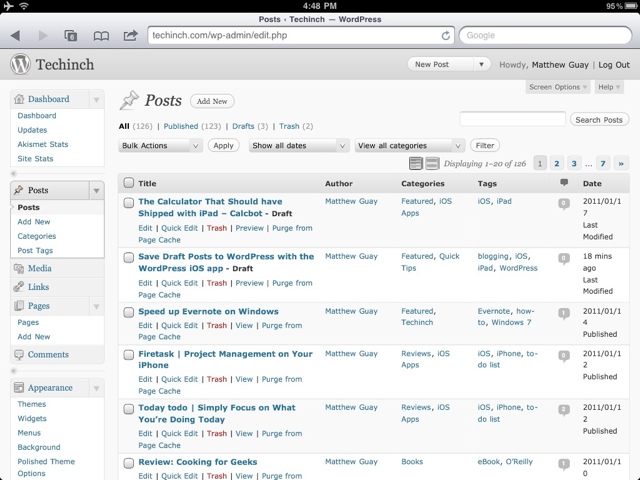Screen dimensions: 640x480
Task: Tap the Google search field
Action: click(x=545, y=36)
